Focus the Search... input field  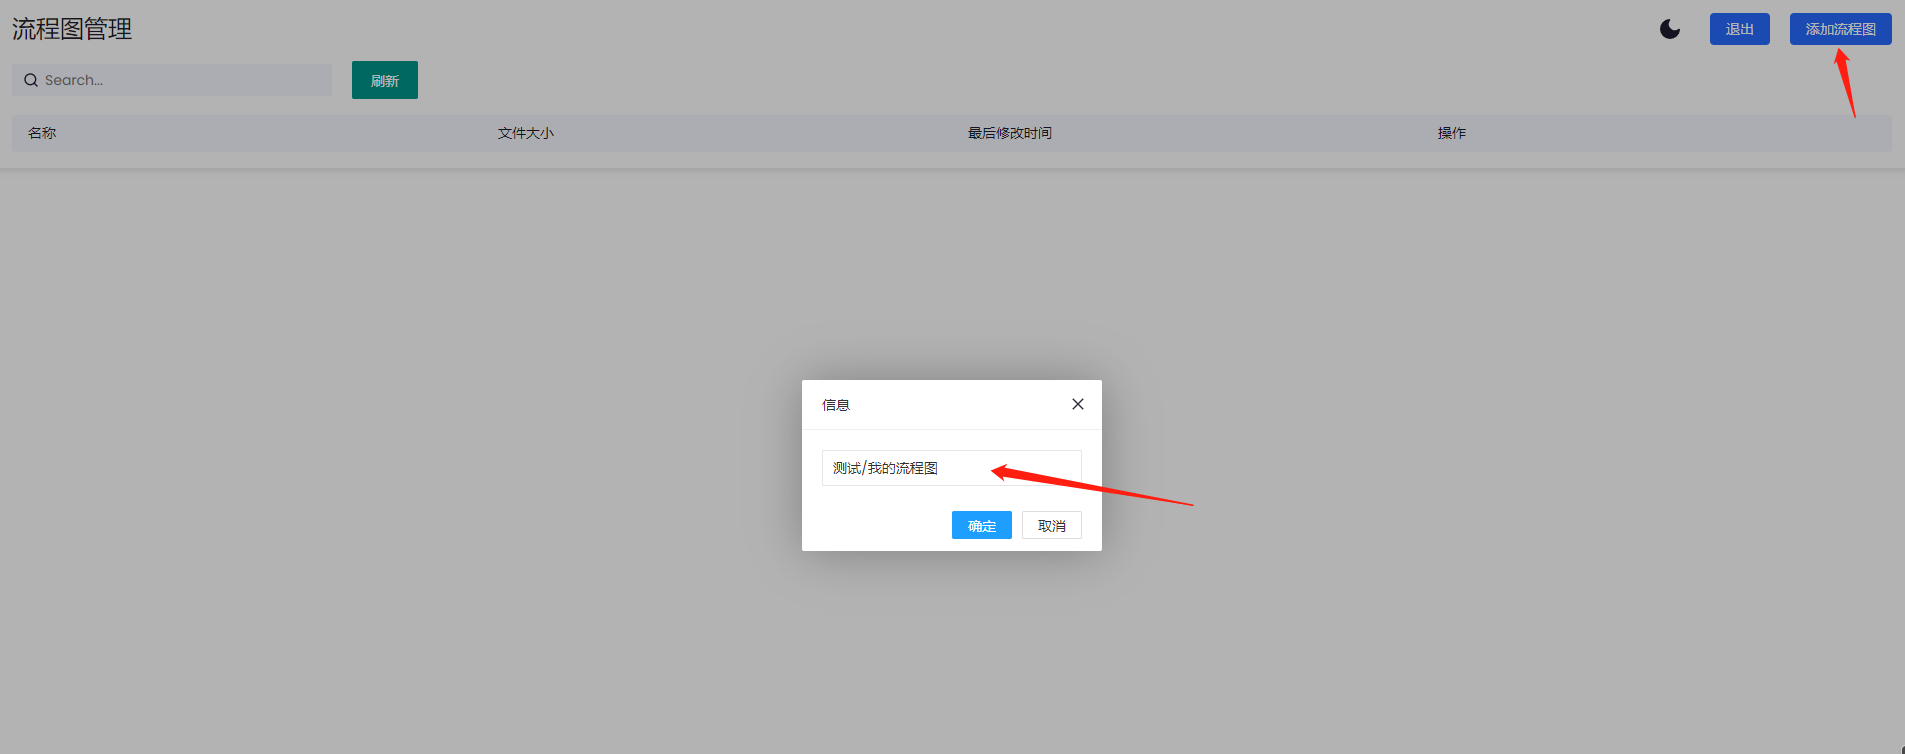coord(172,80)
